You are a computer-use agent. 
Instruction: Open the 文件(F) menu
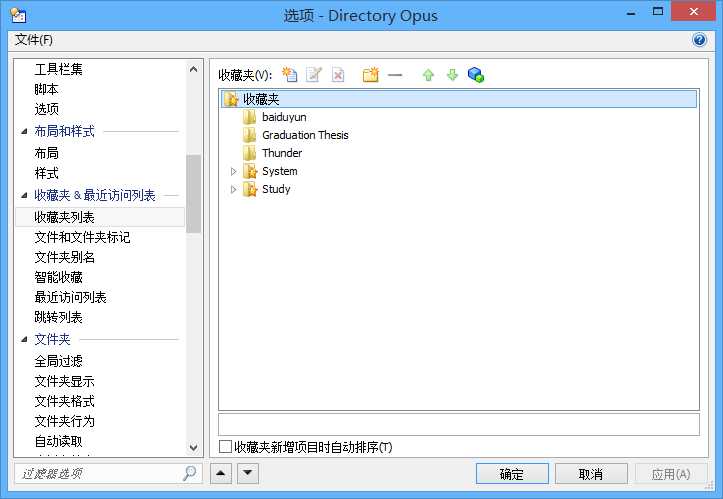click(34, 40)
